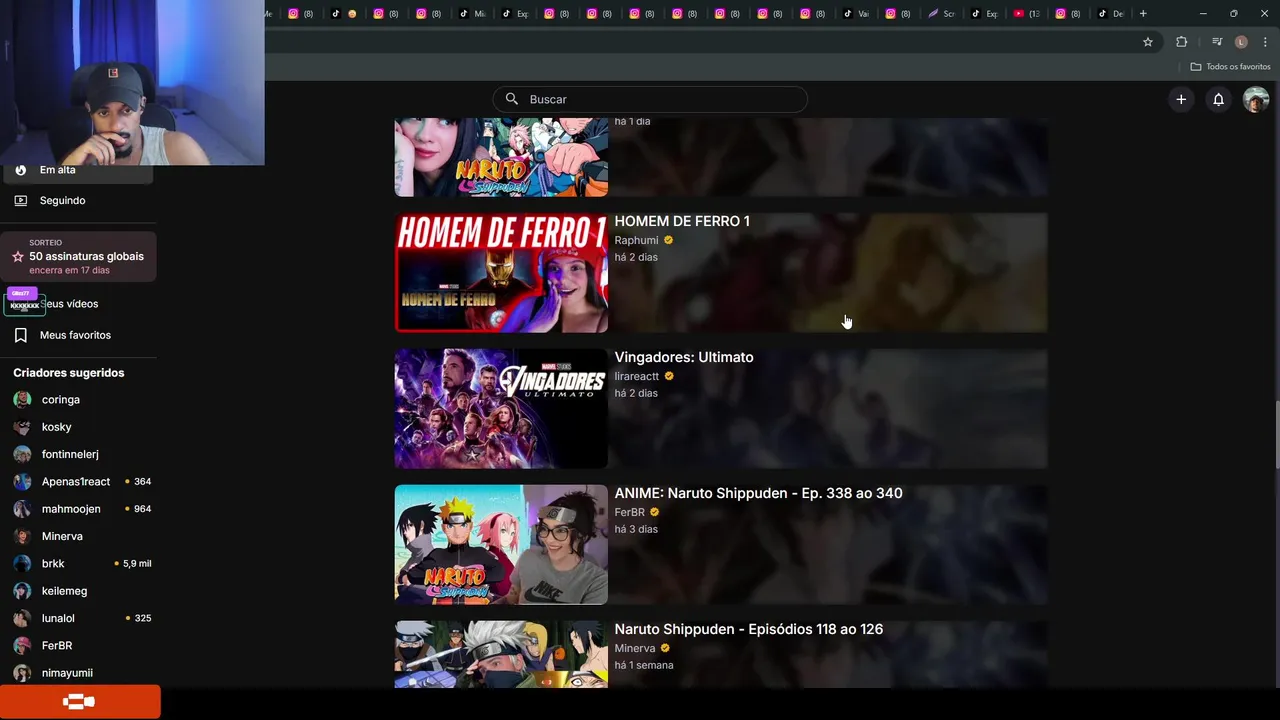
Task: Open the Seguindo section
Action: 78,200
